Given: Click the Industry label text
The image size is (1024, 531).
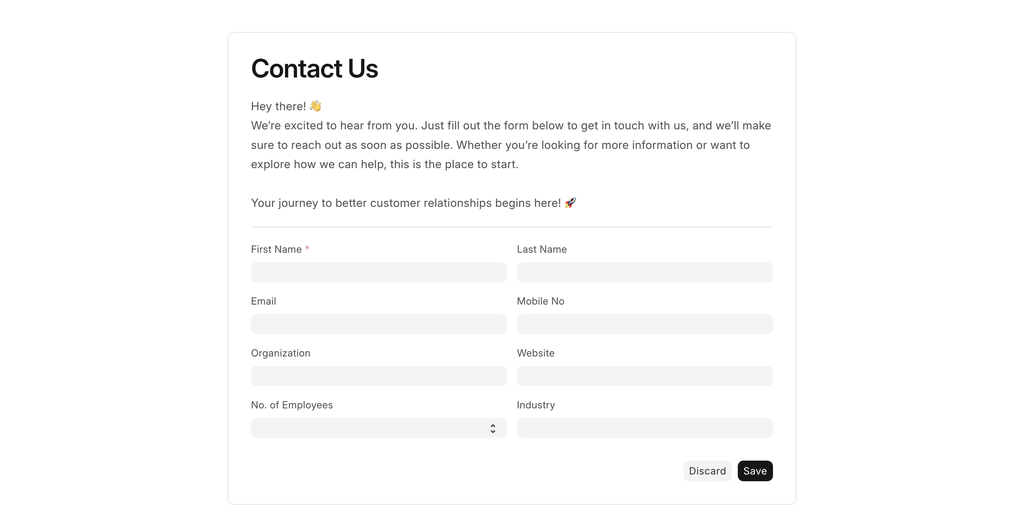Looking at the screenshot, I should coord(536,405).
